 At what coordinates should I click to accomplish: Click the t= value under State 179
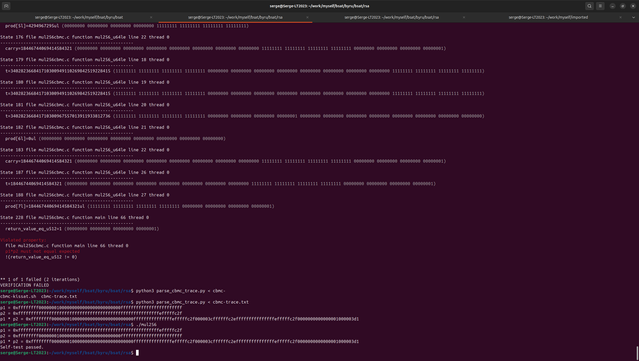(245, 71)
